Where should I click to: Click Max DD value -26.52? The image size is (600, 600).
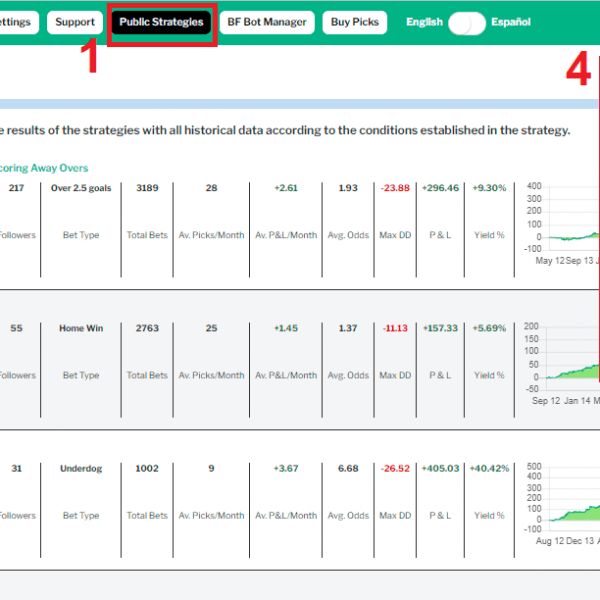click(395, 469)
